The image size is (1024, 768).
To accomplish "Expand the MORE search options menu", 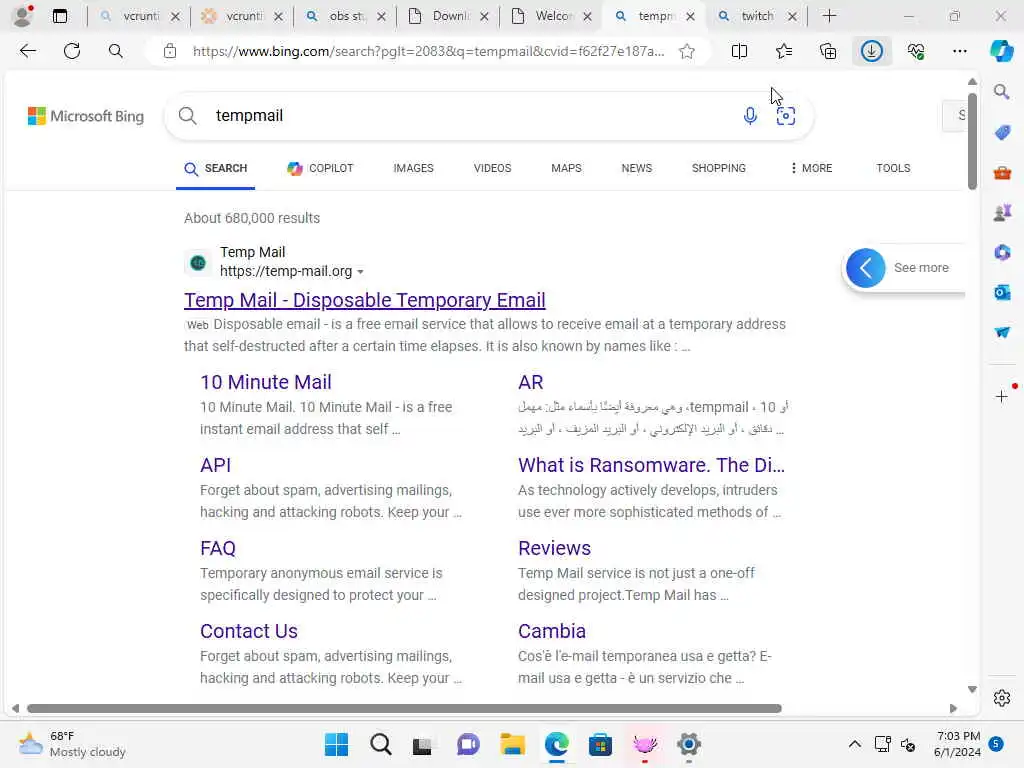I will tap(811, 168).
